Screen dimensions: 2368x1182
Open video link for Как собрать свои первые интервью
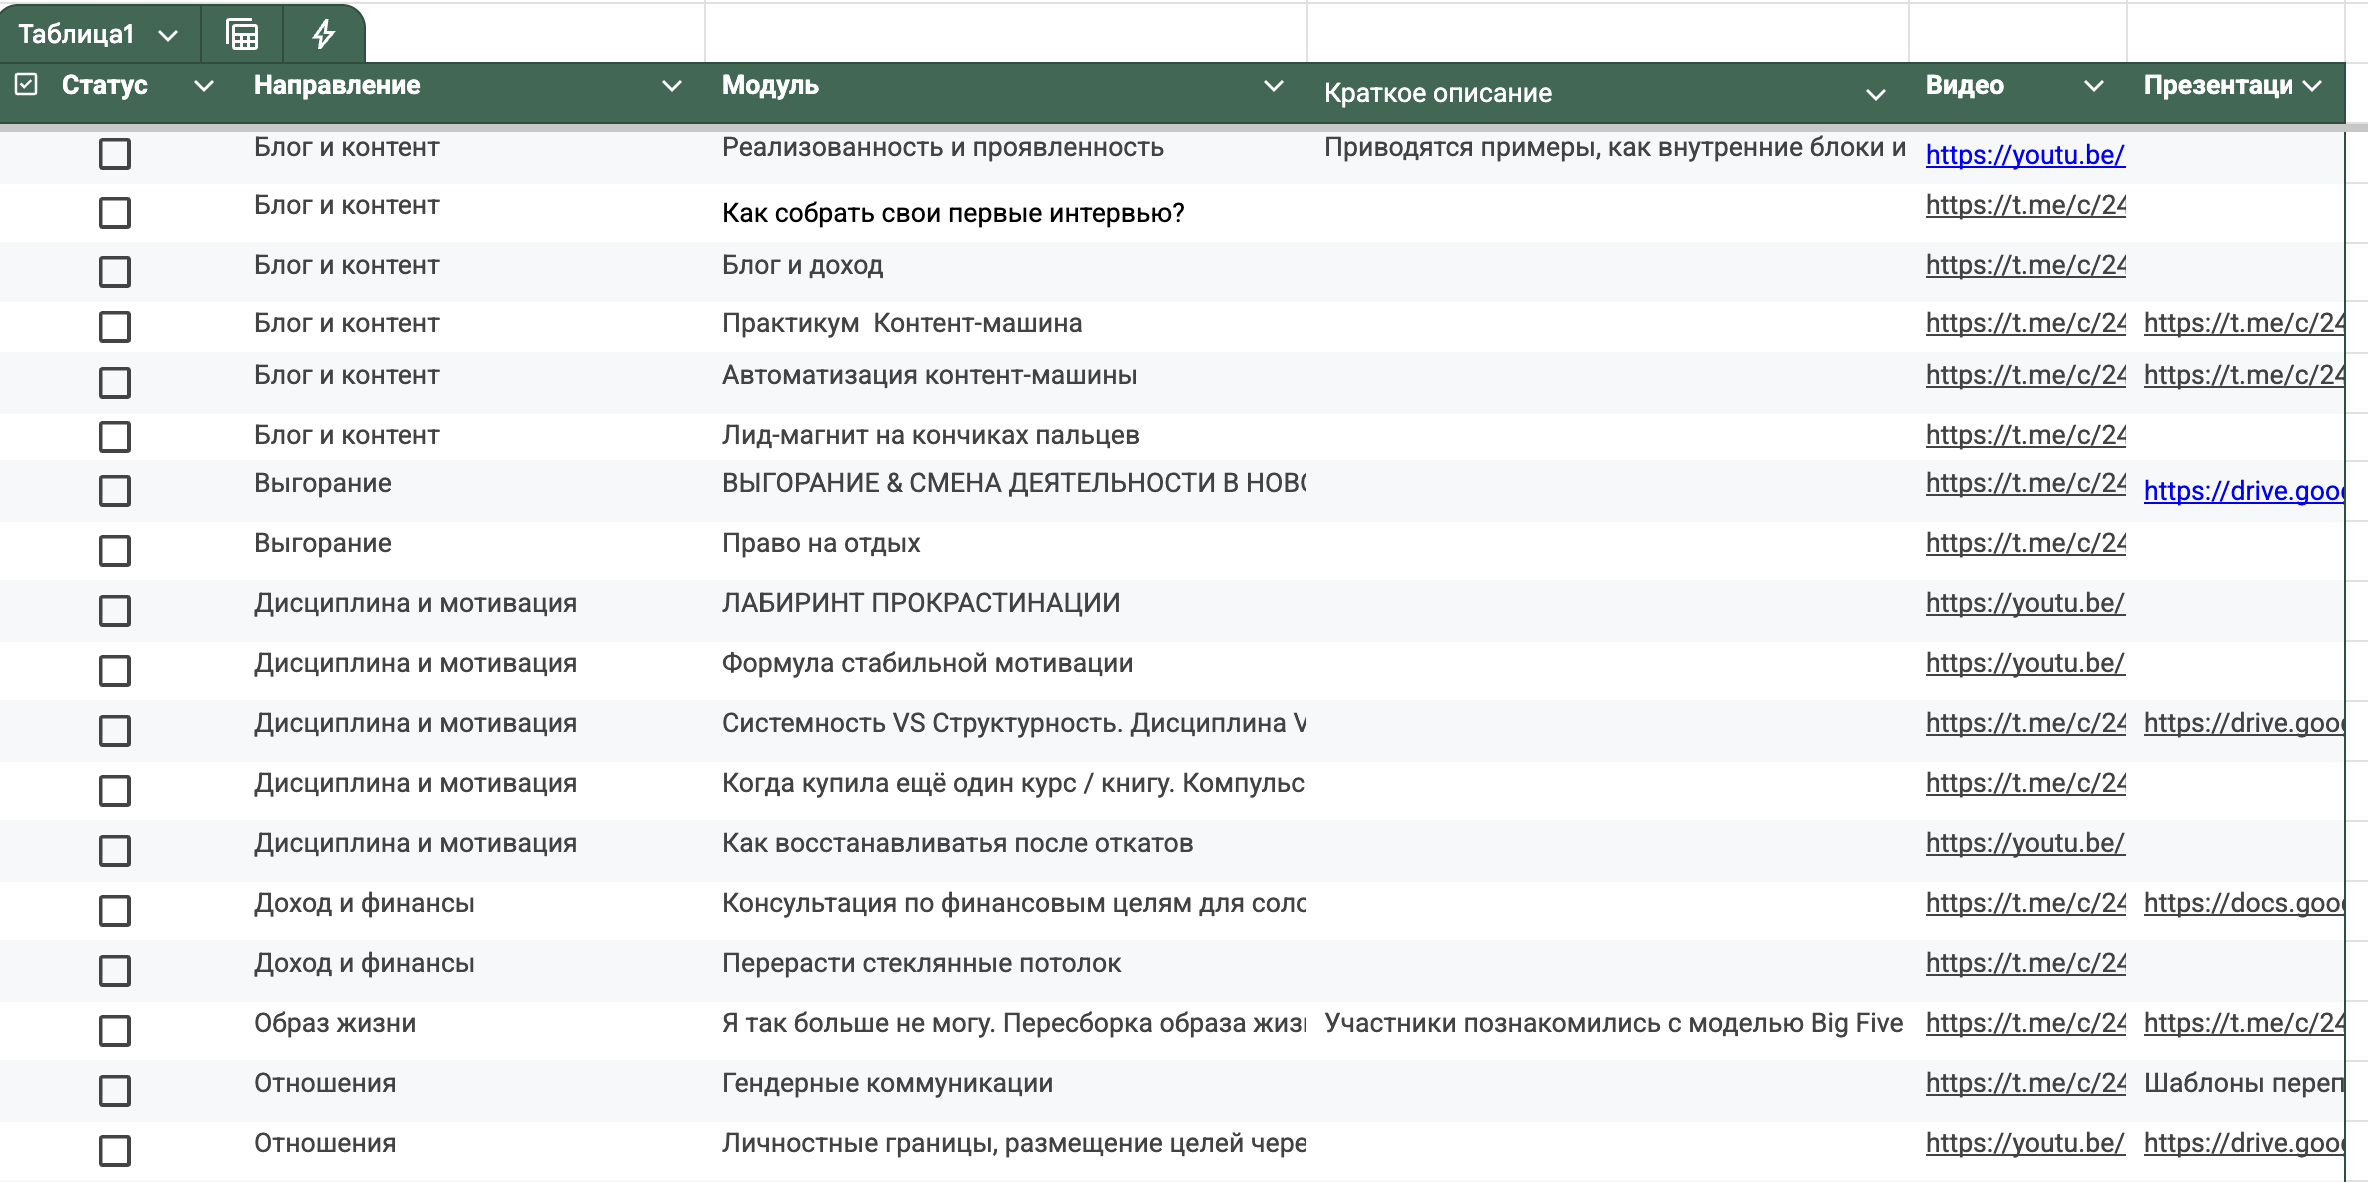tap(2026, 205)
